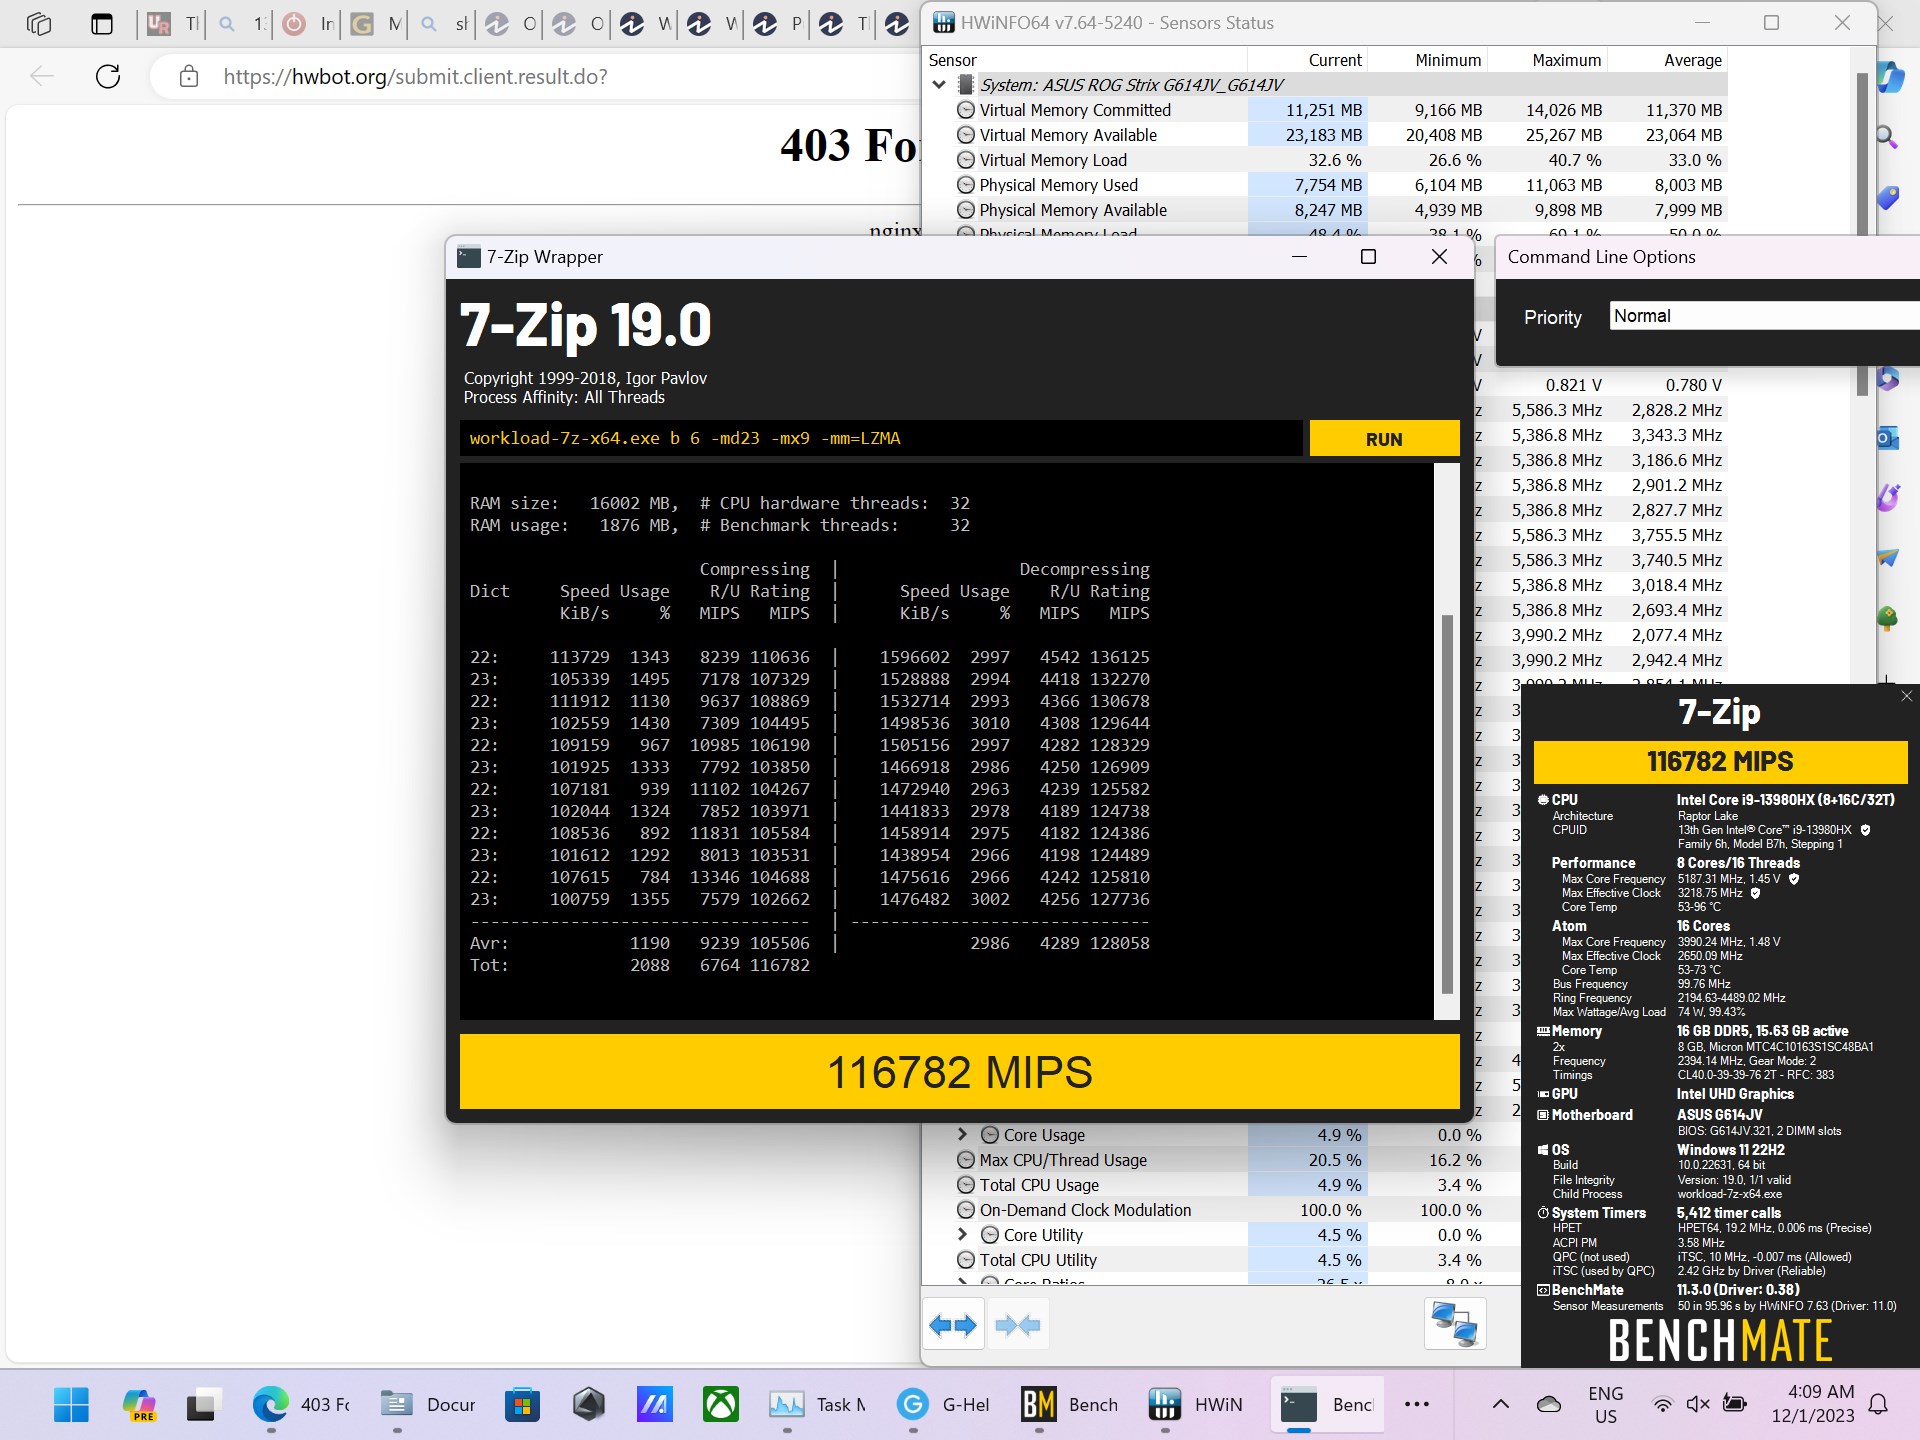
Task: Reload the hwbot.org page
Action: [108, 76]
